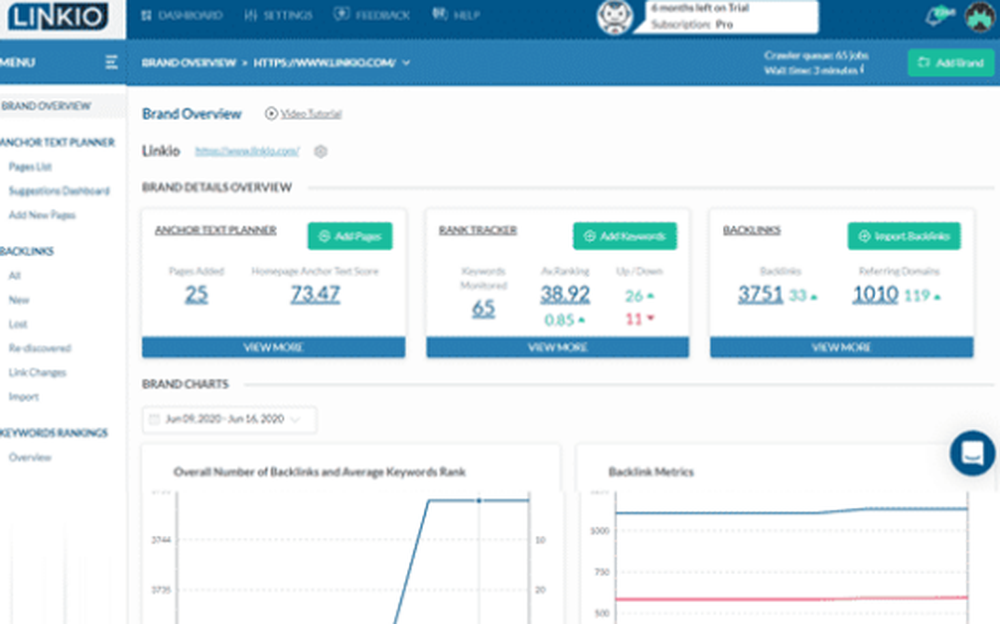
Task: Open Settings in the top navigation
Action: point(279,15)
